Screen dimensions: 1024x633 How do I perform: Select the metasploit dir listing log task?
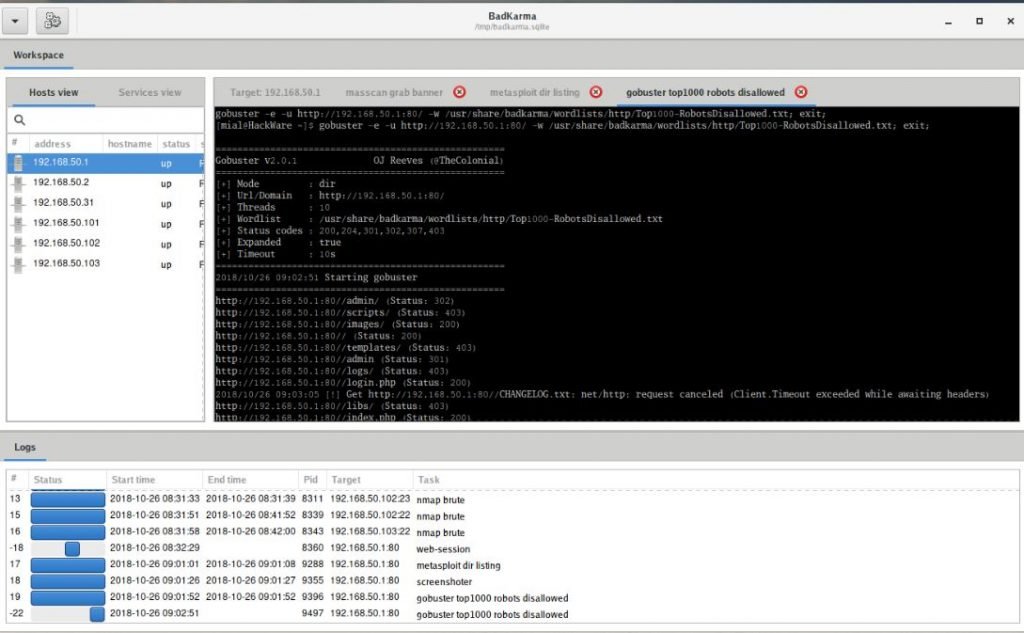click(458, 565)
